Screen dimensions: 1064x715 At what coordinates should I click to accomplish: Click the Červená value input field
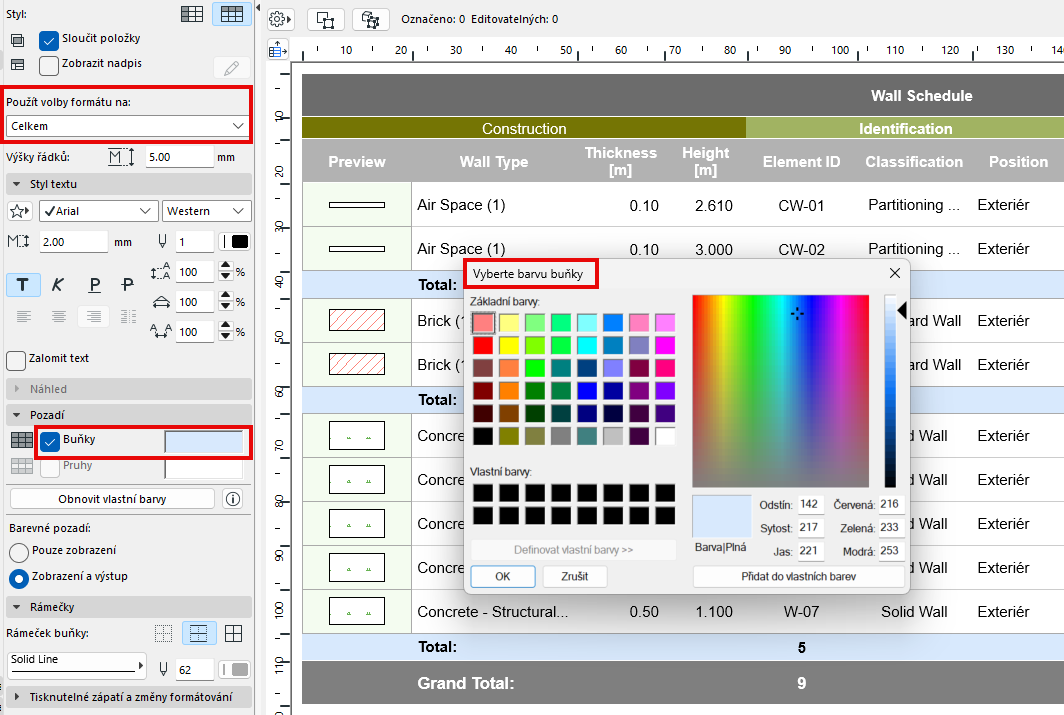pos(890,504)
